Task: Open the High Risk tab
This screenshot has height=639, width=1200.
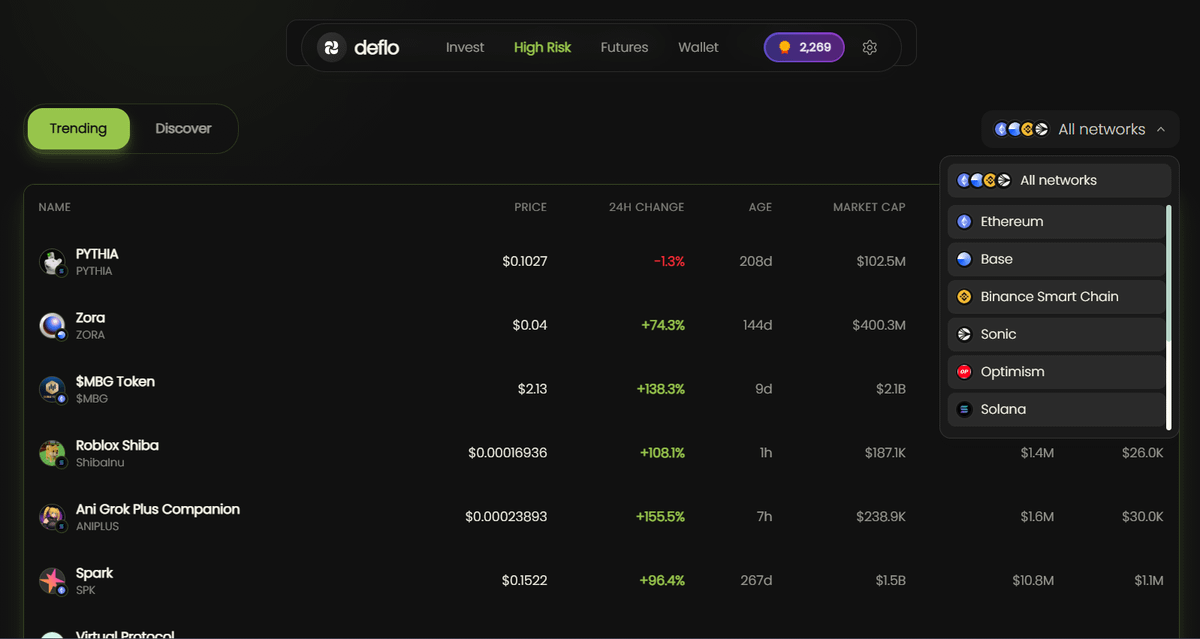Action: [543, 47]
